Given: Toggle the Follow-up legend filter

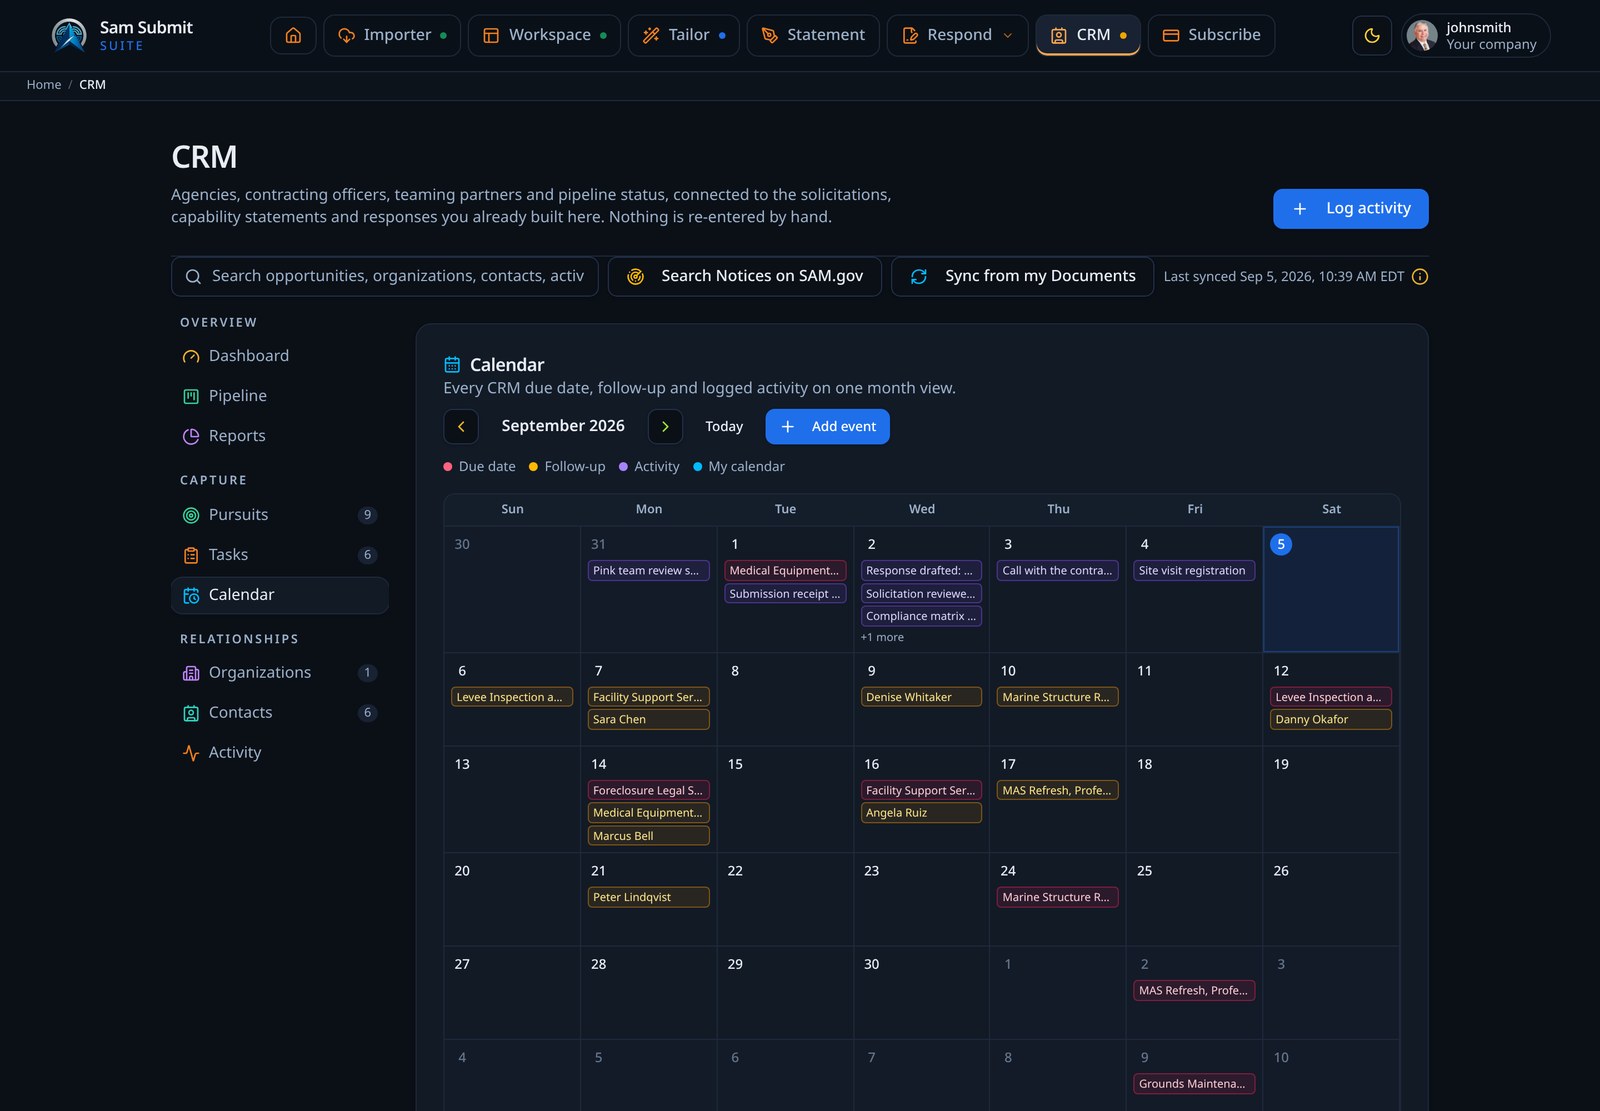Looking at the screenshot, I should [x=567, y=467].
